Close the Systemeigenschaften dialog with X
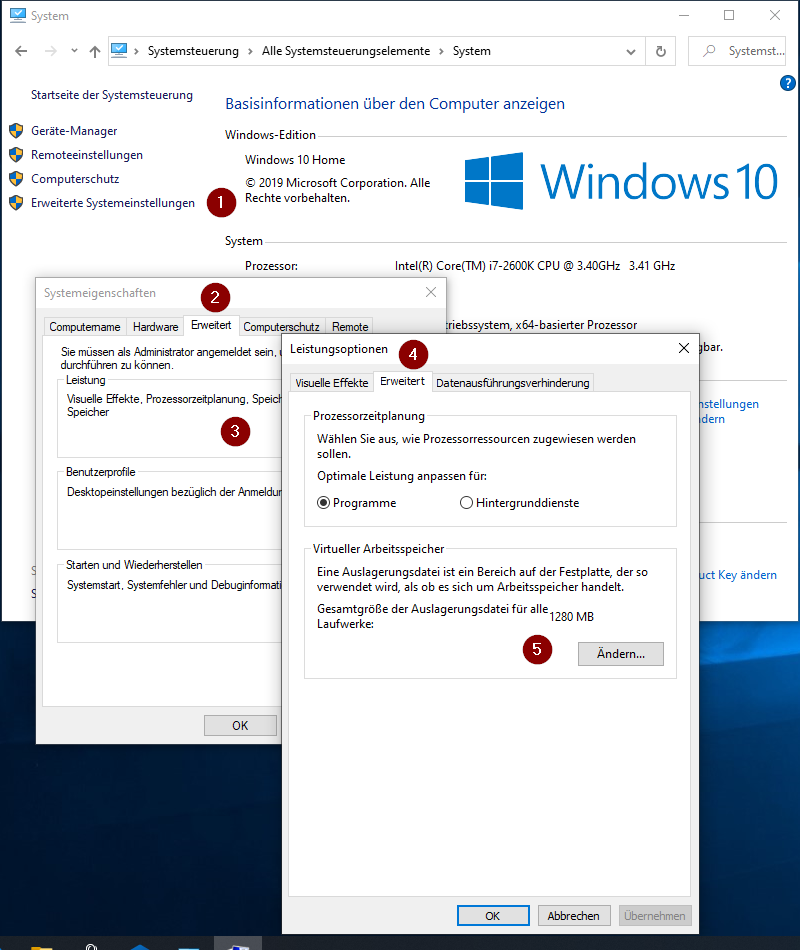The width and height of the screenshot is (800, 950). 431,292
